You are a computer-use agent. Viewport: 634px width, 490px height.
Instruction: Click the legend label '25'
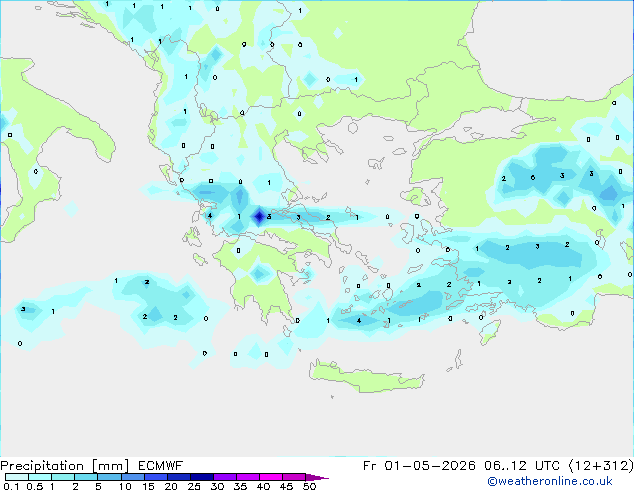[x=194, y=486]
